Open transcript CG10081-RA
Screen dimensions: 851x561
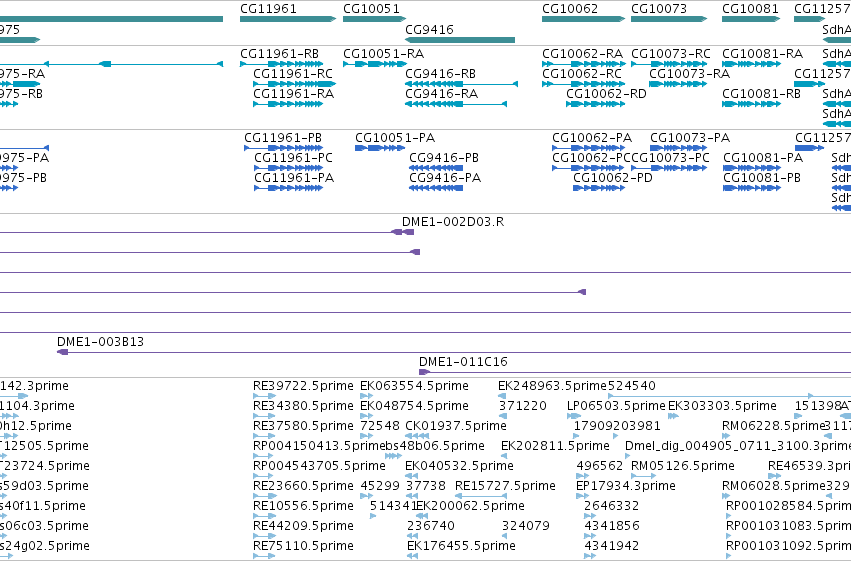coord(763,54)
